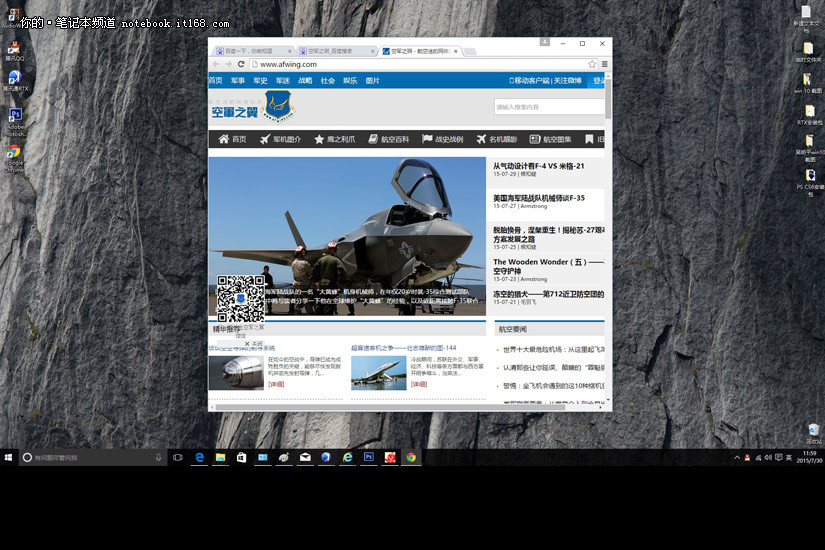Open article 从气动设计看F-4 VS 米格-21

tap(539, 166)
